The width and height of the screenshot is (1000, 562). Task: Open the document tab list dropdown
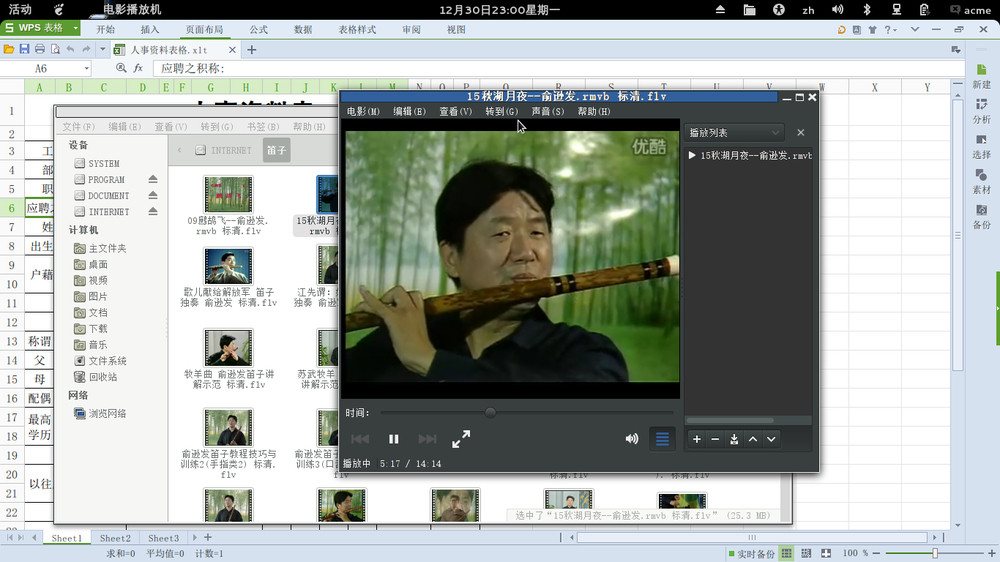coord(955,50)
